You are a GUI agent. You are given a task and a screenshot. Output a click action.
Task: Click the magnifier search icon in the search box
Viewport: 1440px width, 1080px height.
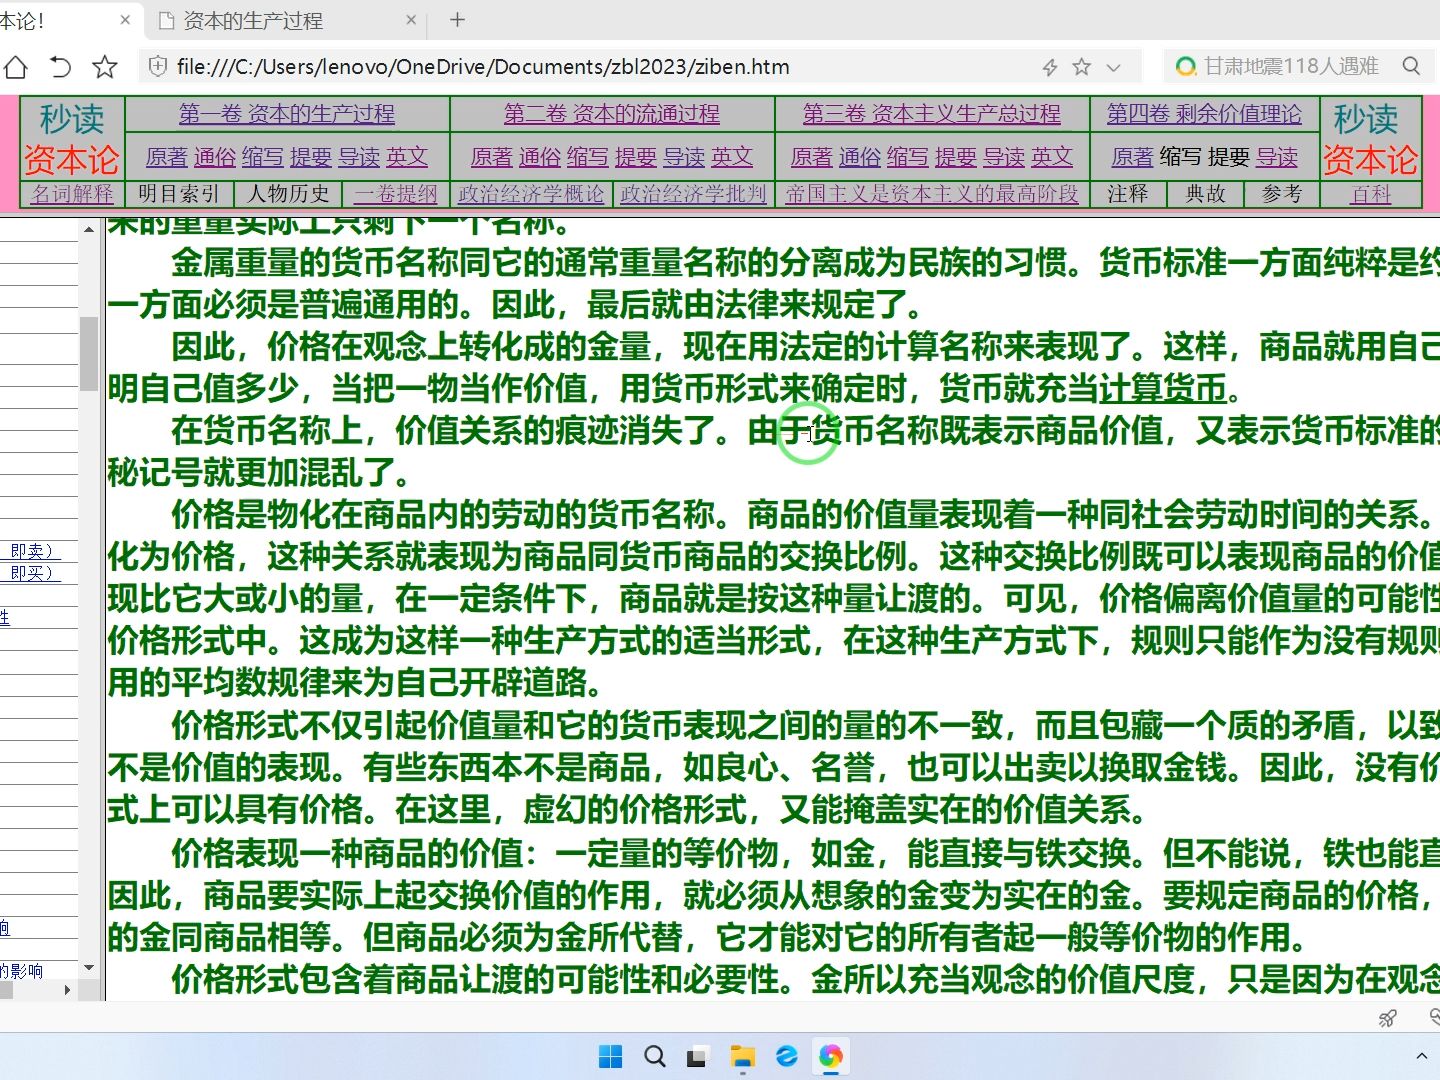[1411, 66]
